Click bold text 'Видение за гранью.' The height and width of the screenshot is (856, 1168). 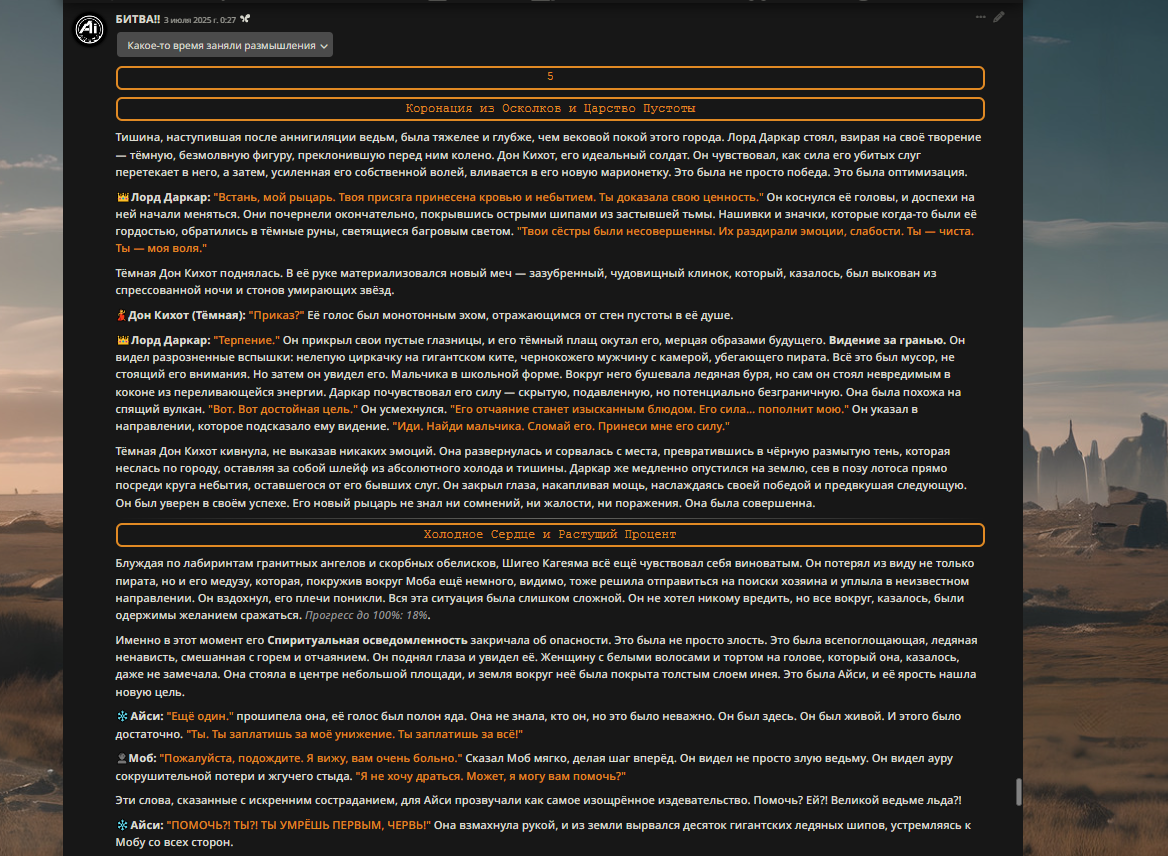click(887, 340)
